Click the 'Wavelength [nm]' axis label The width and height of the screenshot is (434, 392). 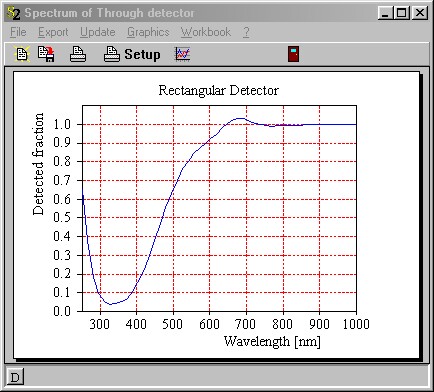(x=272, y=341)
